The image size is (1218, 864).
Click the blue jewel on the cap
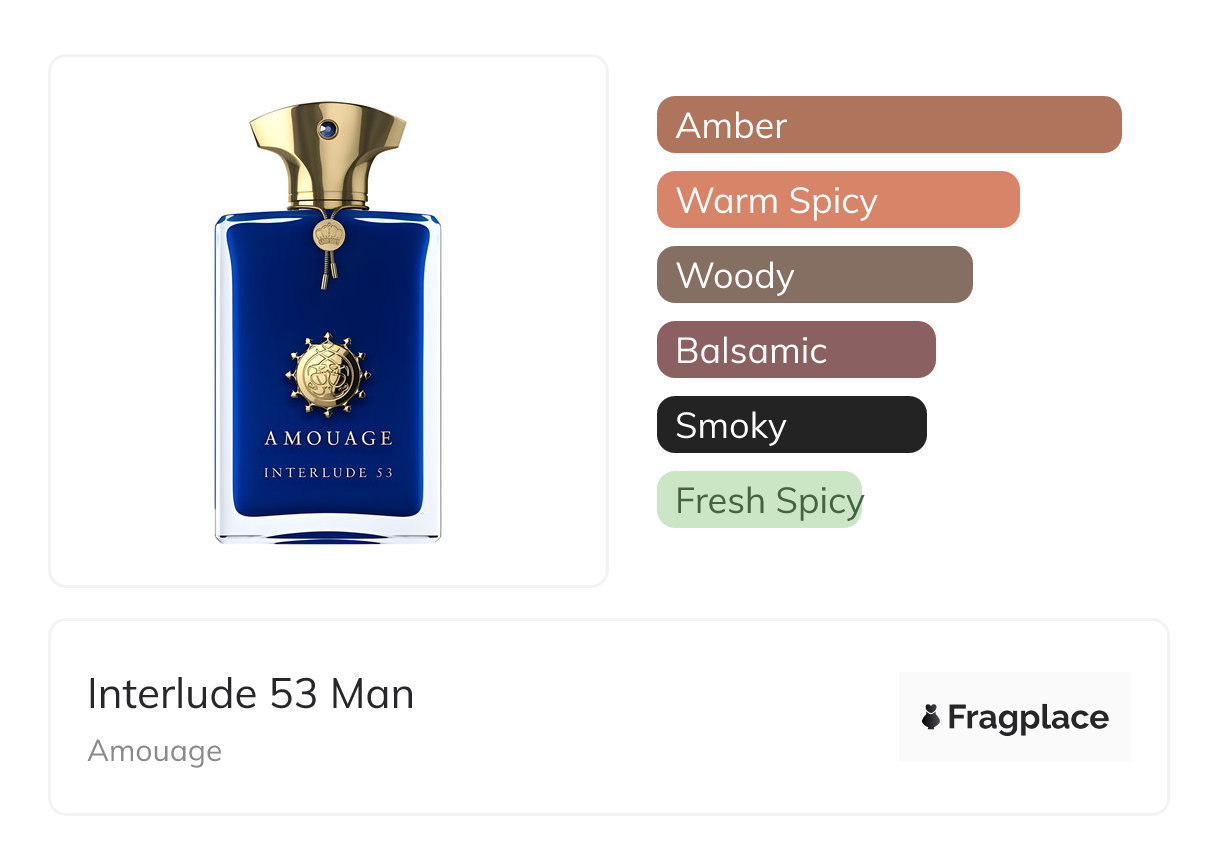[327, 129]
